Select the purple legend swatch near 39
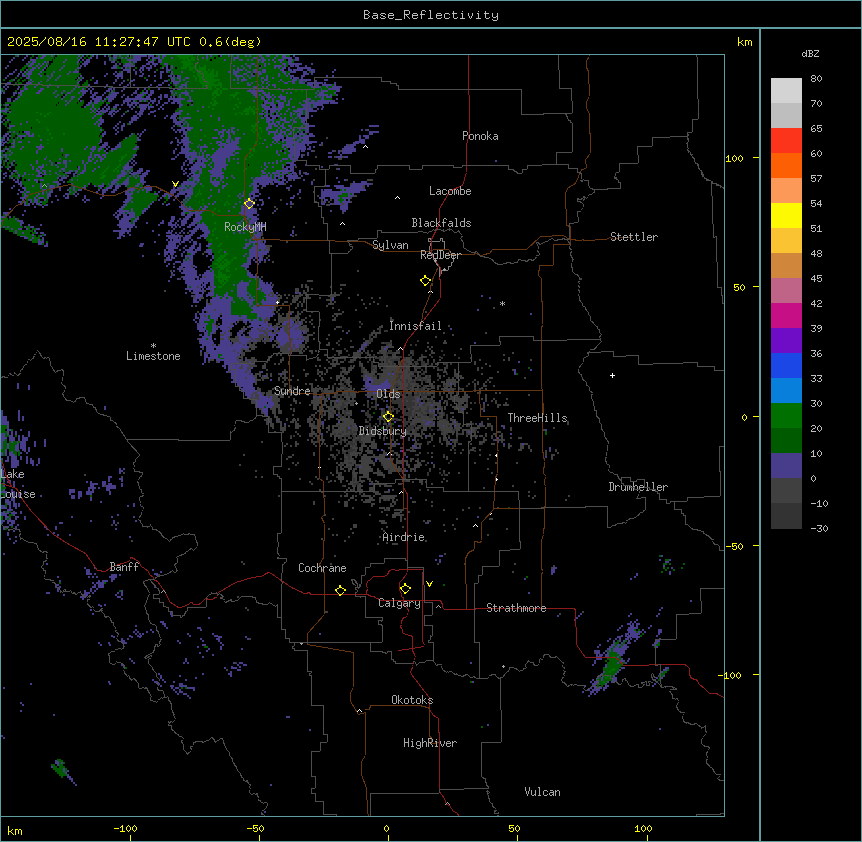Screen dimensions: 862x842 click(x=786, y=340)
